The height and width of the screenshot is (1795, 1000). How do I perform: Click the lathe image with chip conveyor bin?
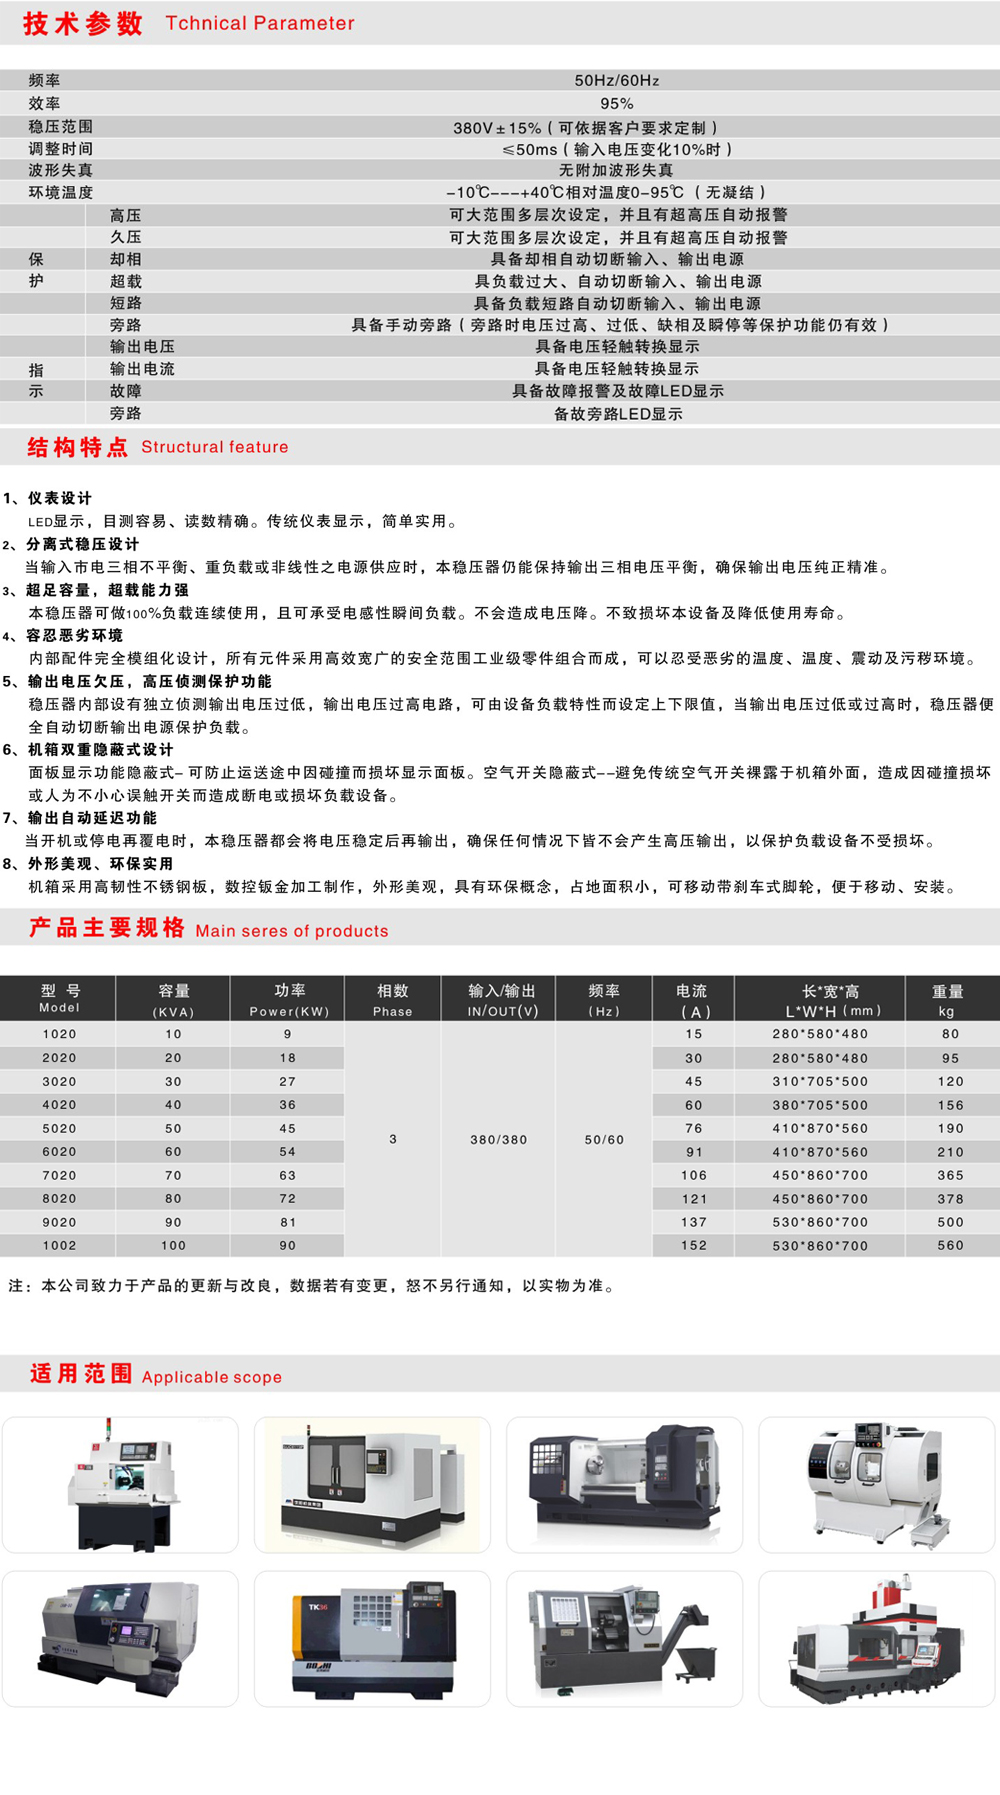tap(624, 1638)
